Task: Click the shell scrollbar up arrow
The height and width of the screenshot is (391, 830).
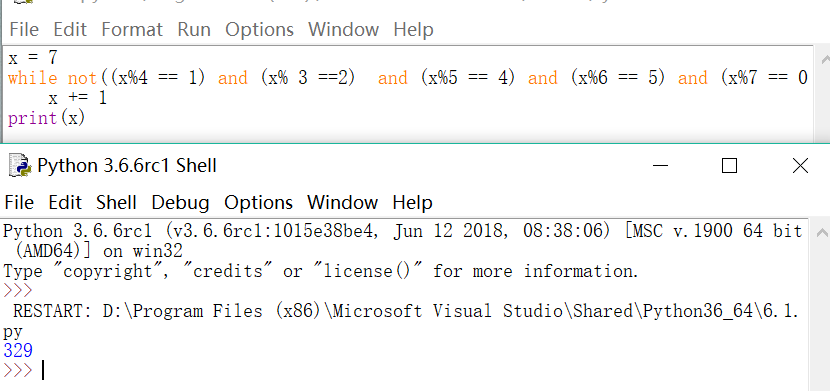Action: [822, 232]
